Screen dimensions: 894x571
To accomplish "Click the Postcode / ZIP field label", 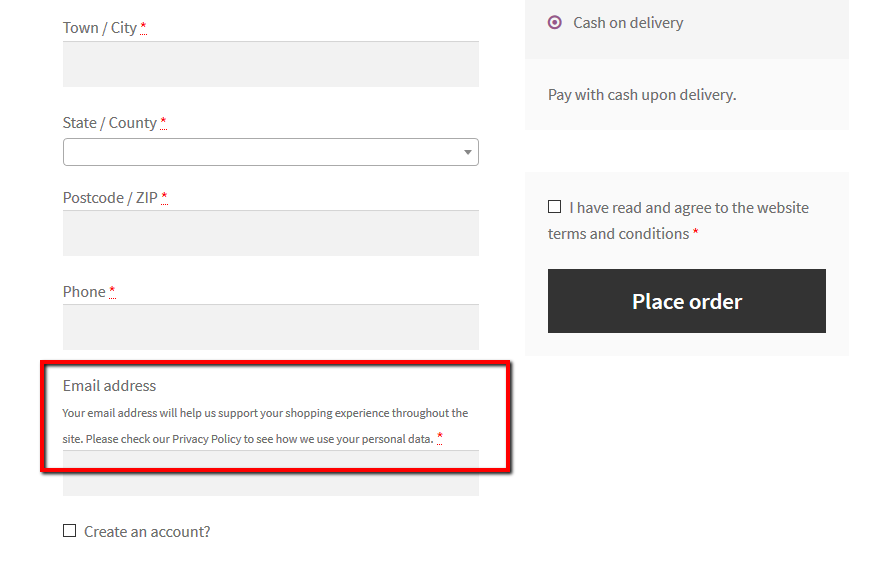I will (x=110, y=198).
